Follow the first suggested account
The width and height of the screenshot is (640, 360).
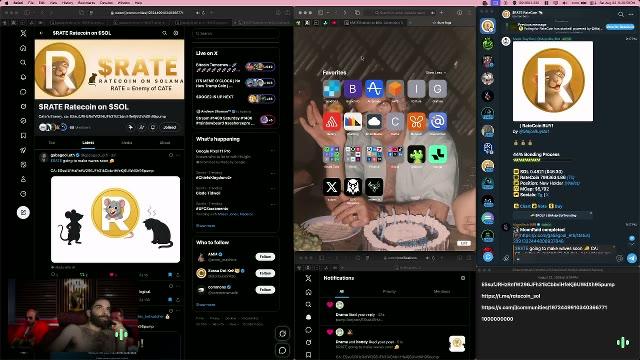[x=265, y=257]
